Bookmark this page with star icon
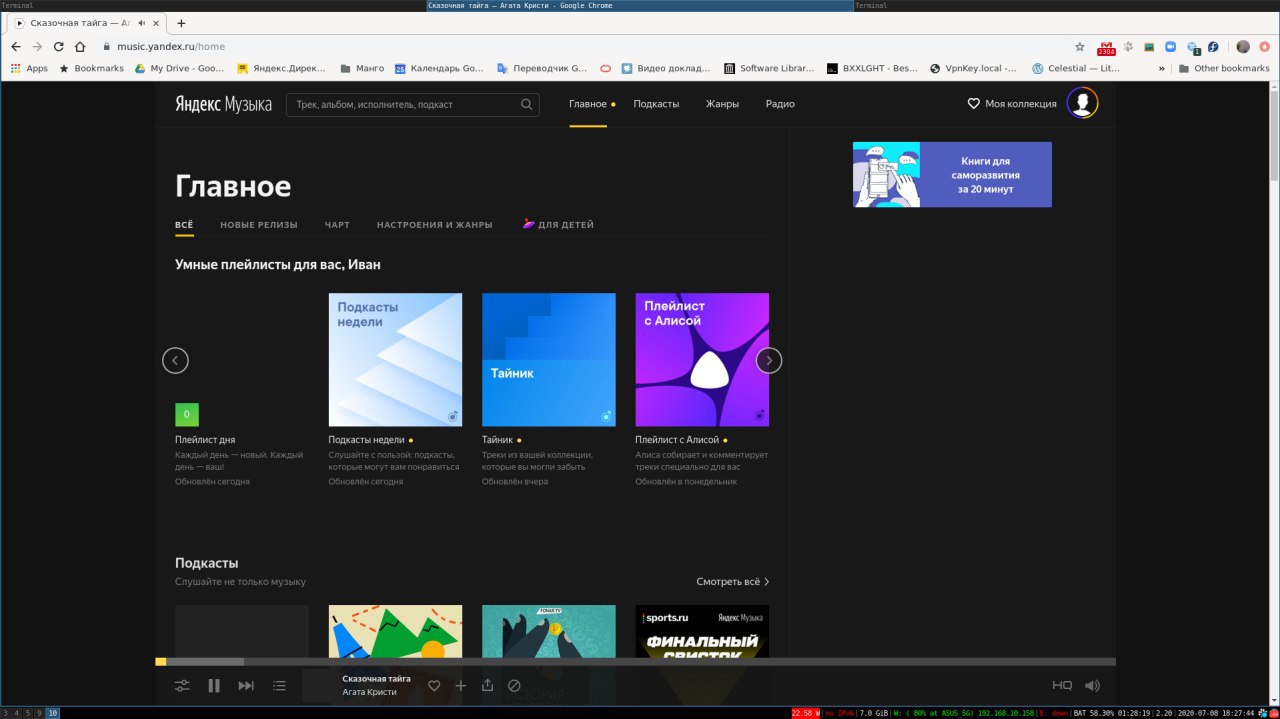 pyautogui.click(x=1080, y=46)
